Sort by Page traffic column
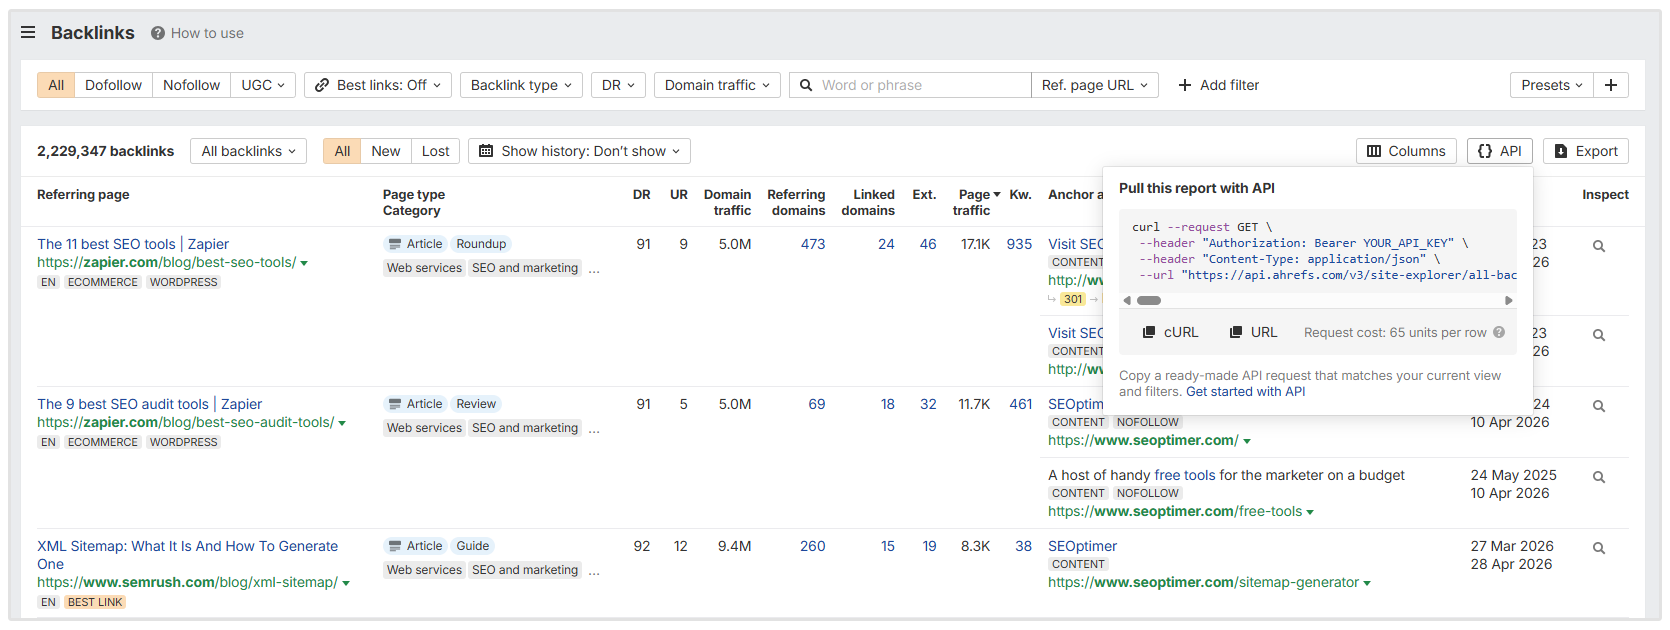The image size is (1670, 630). 976,202
